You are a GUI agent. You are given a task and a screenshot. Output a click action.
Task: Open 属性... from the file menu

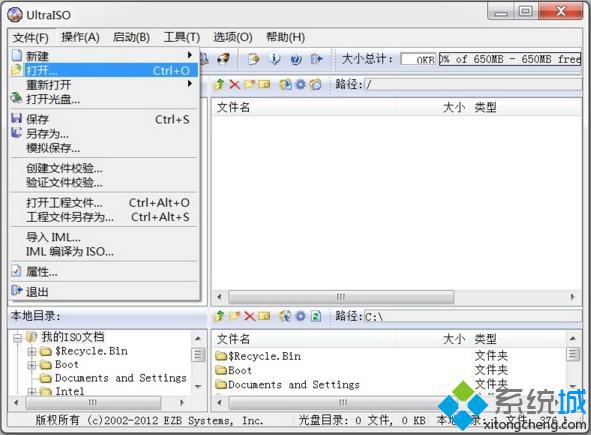pos(104,272)
